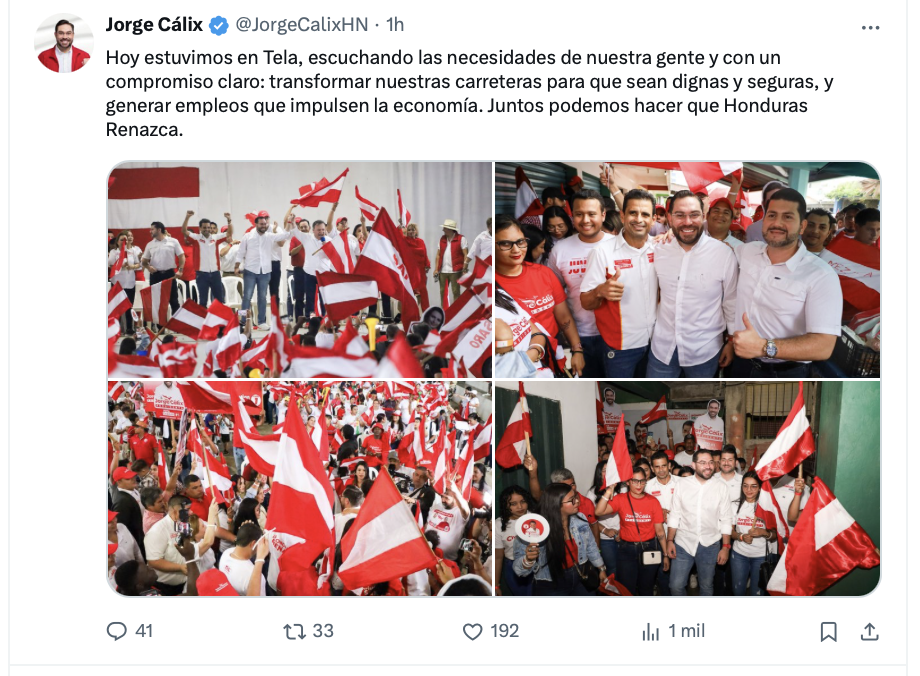Screen dimensions: 920x676
Task: Bookmark this tweet
Action: (828, 631)
